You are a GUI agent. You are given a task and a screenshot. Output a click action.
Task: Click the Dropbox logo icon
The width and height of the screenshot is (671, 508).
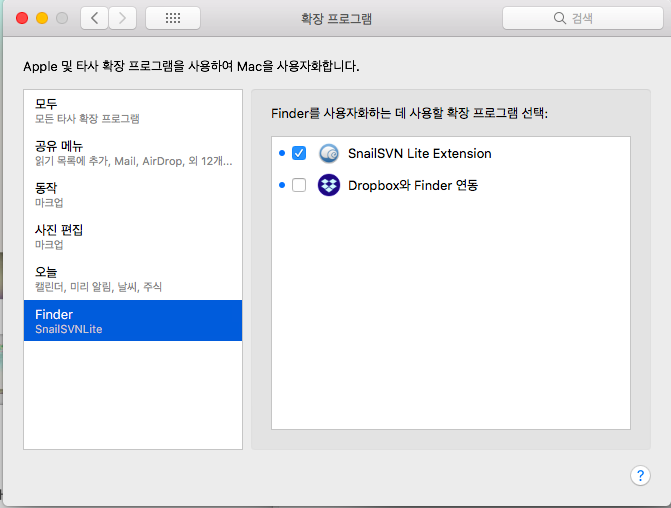point(329,185)
